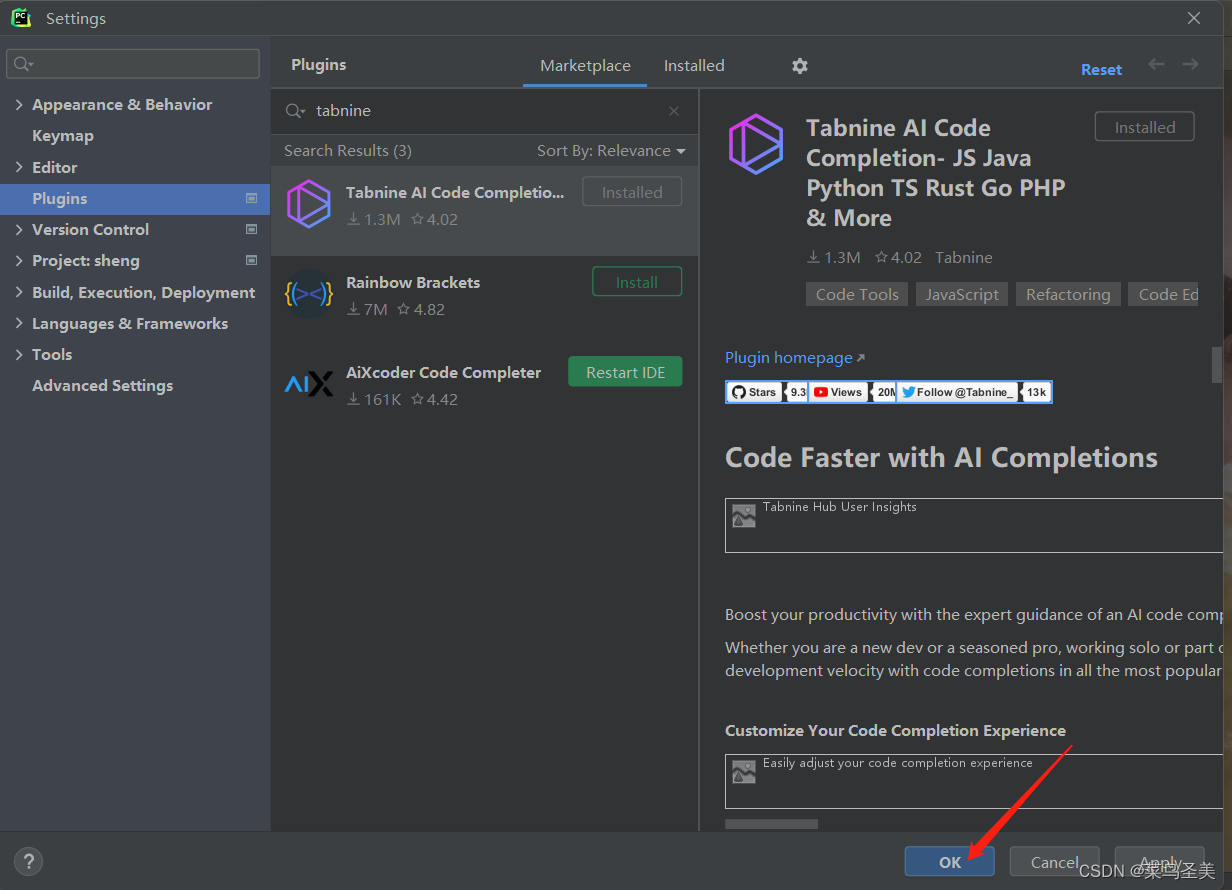Select the AiXcoder Code Completer row title

(443, 373)
